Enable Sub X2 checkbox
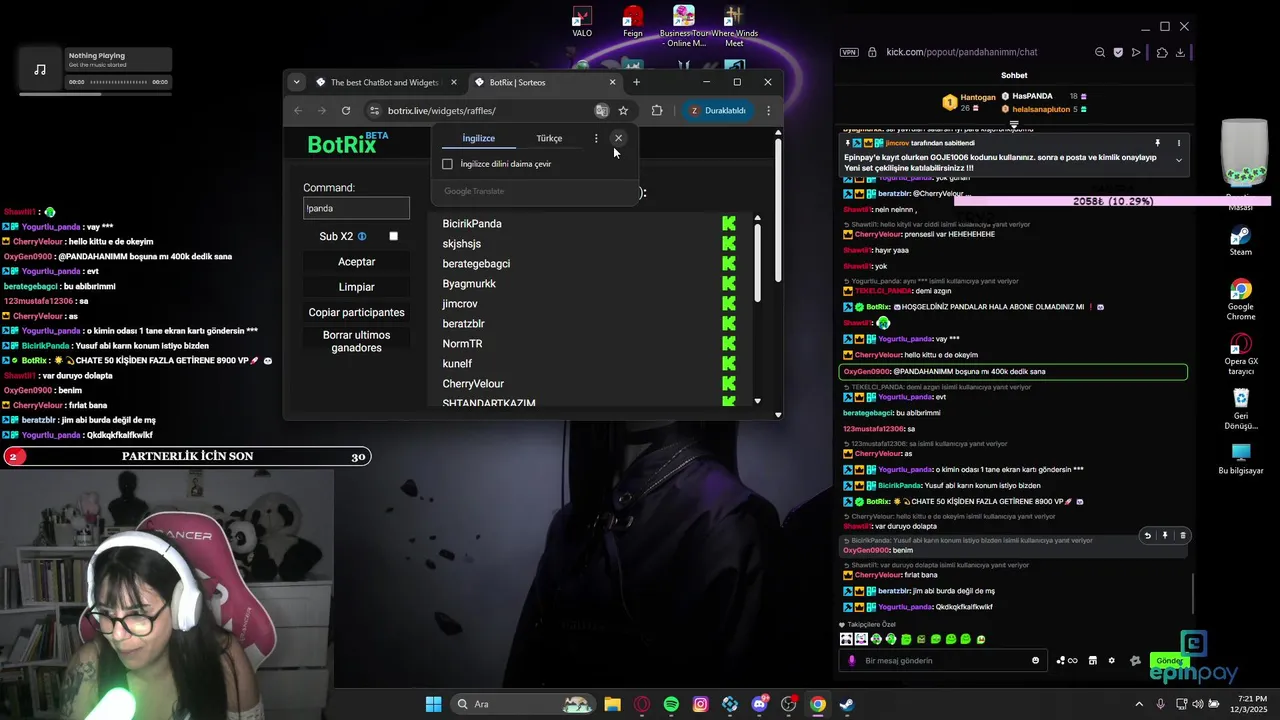This screenshot has width=1280, height=720. pyautogui.click(x=393, y=237)
